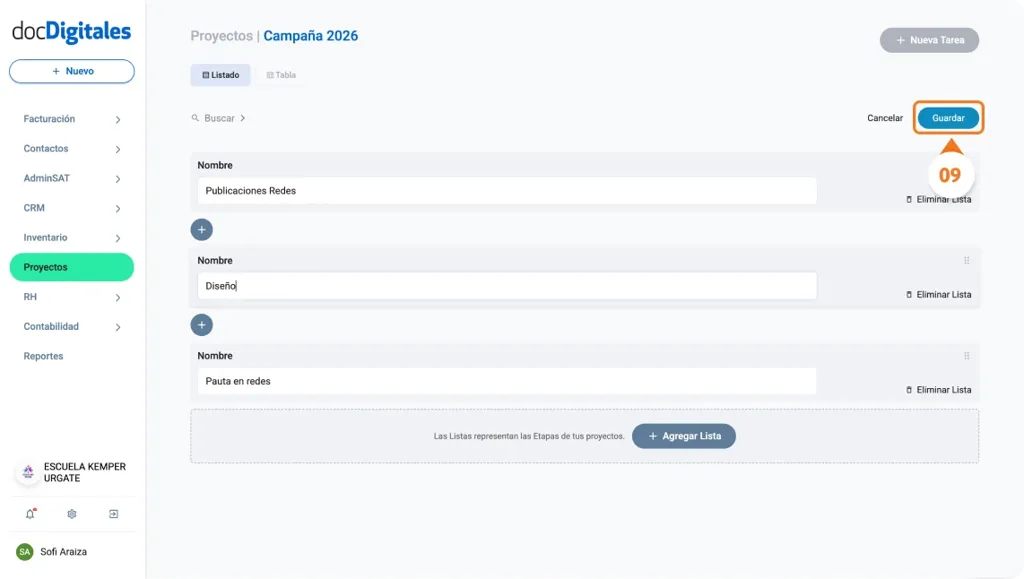Open the notifications bell icon
The image size is (1024, 579).
[30, 514]
